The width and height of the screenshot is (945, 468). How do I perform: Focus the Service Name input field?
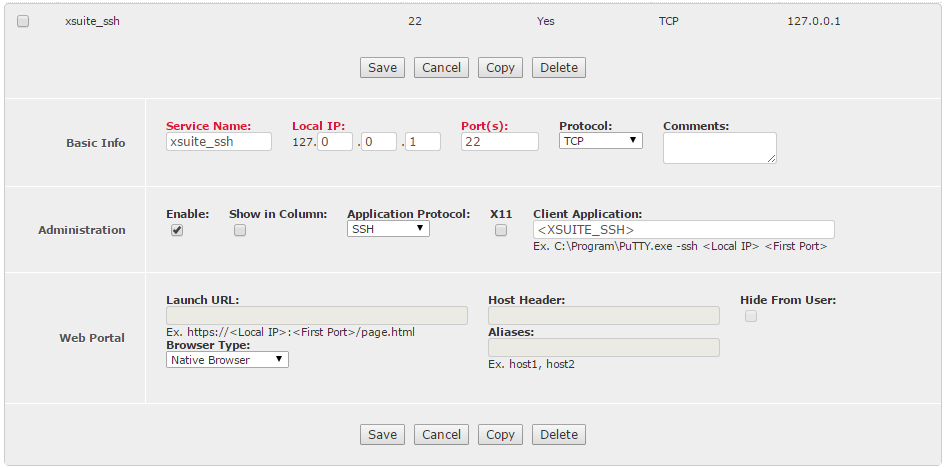point(219,142)
